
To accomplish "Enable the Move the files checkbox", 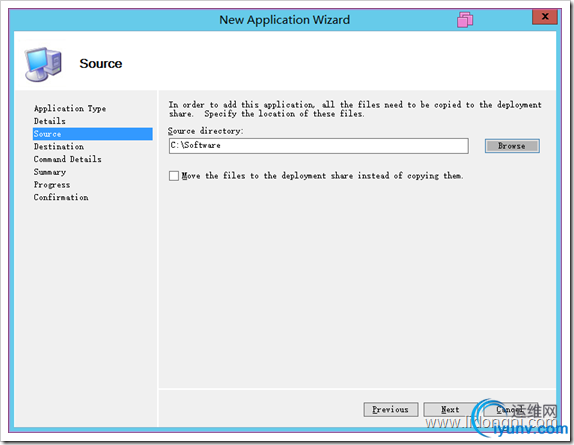I will (174, 176).
